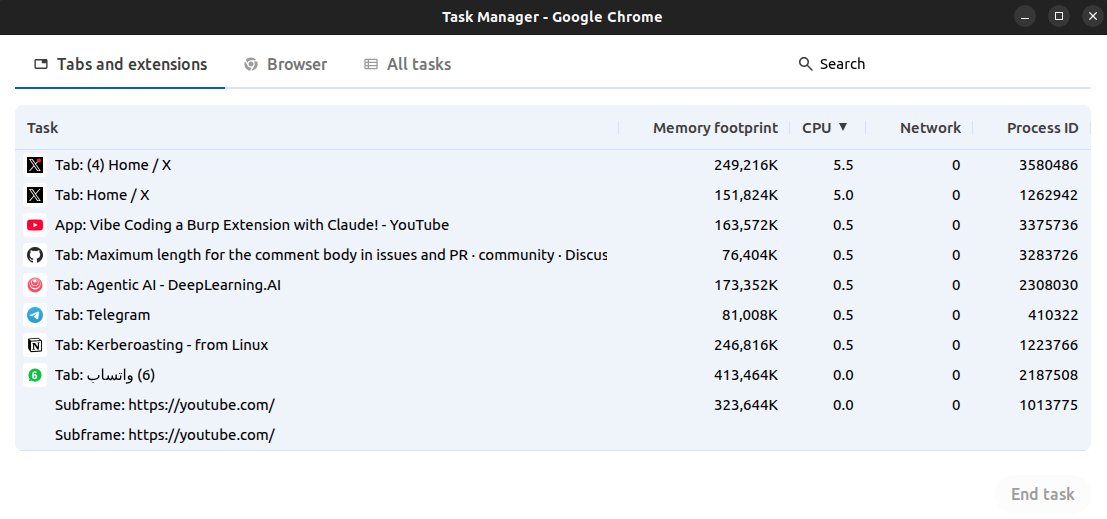The height and width of the screenshot is (519, 1107).
Task: Click process ID 3375736
Action: pos(1048,225)
